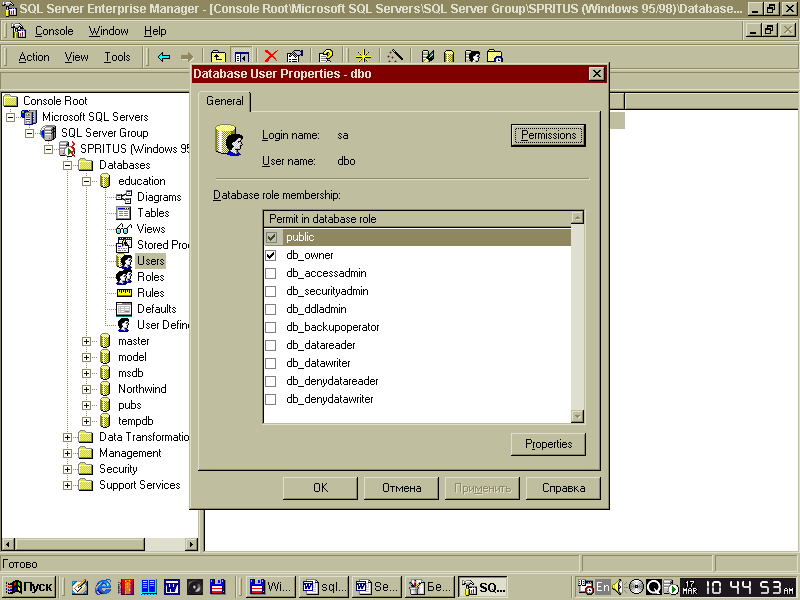Image resolution: width=800 pixels, height=600 pixels.
Task: Click the New Login toolbar icon
Action: [472, 57]
